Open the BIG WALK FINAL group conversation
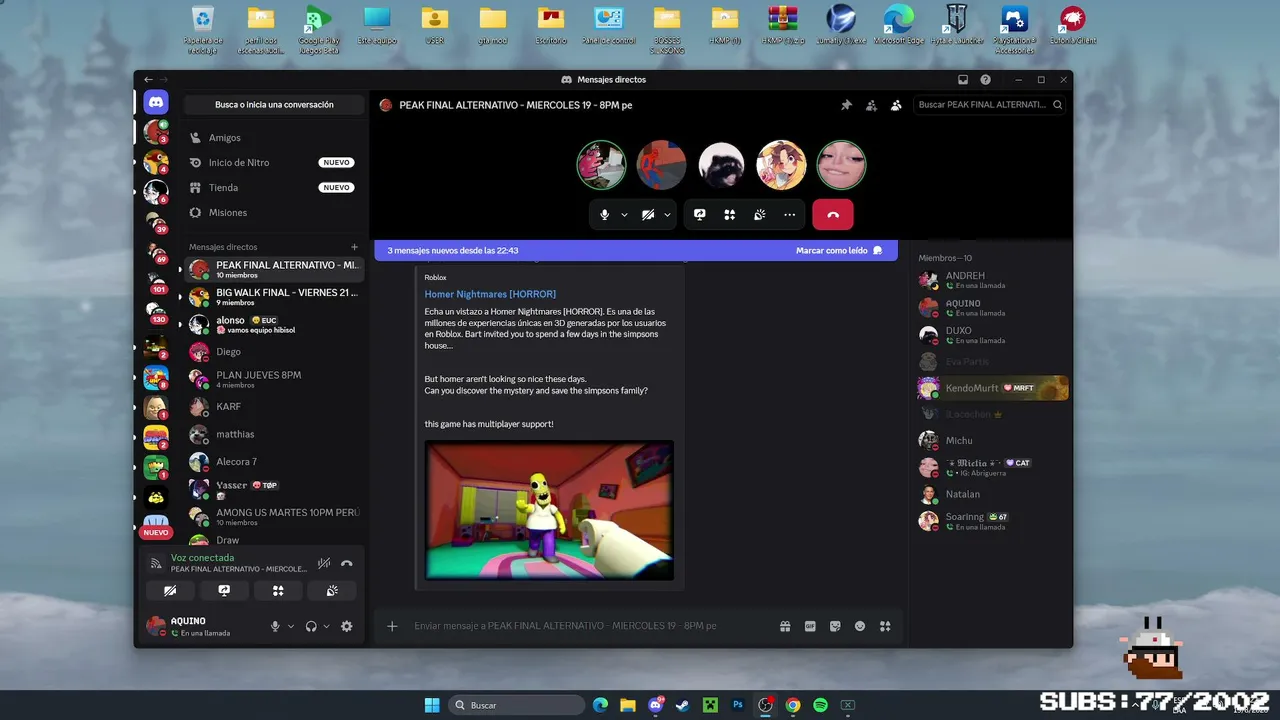 pyautogui.click(x=274, y=297)
